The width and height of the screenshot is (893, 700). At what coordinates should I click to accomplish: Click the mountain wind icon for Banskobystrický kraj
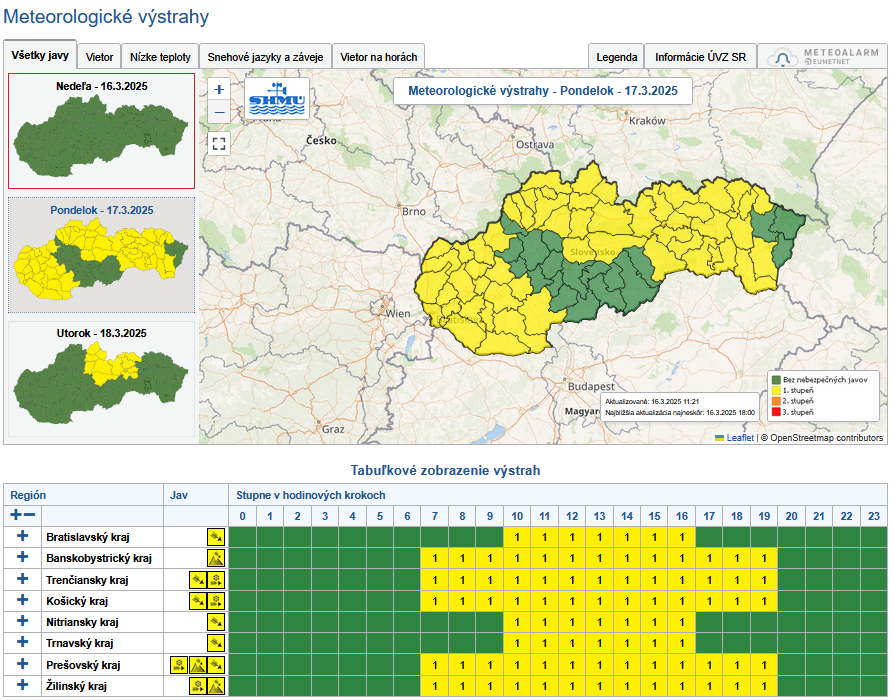pyautogui.click(x=215, y=558)
